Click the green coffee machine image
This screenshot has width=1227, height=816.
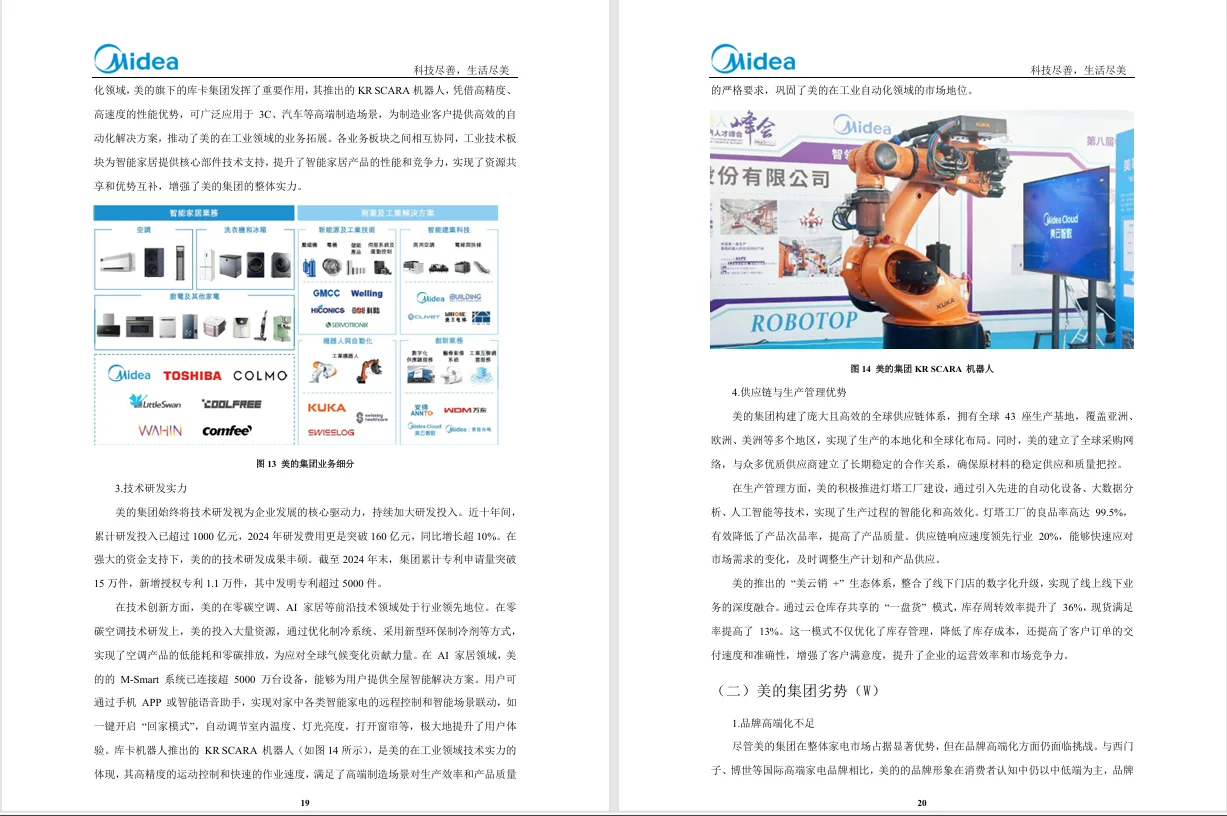[283, 328]
